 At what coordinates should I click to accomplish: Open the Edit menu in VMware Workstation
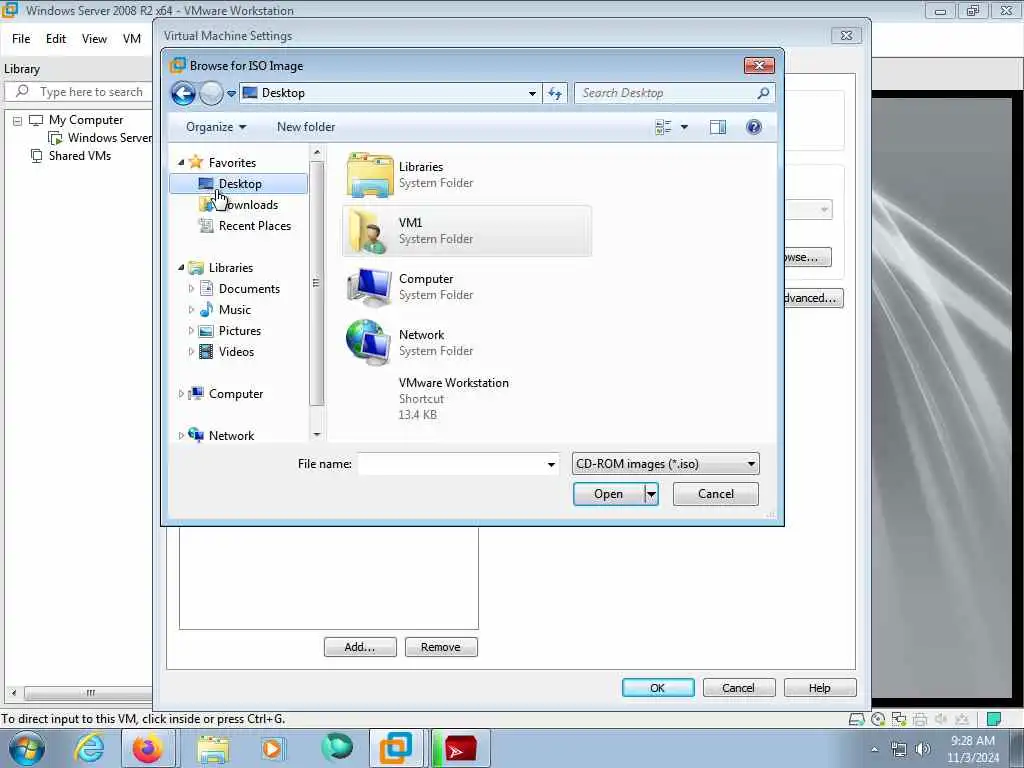tap(56, 39)
